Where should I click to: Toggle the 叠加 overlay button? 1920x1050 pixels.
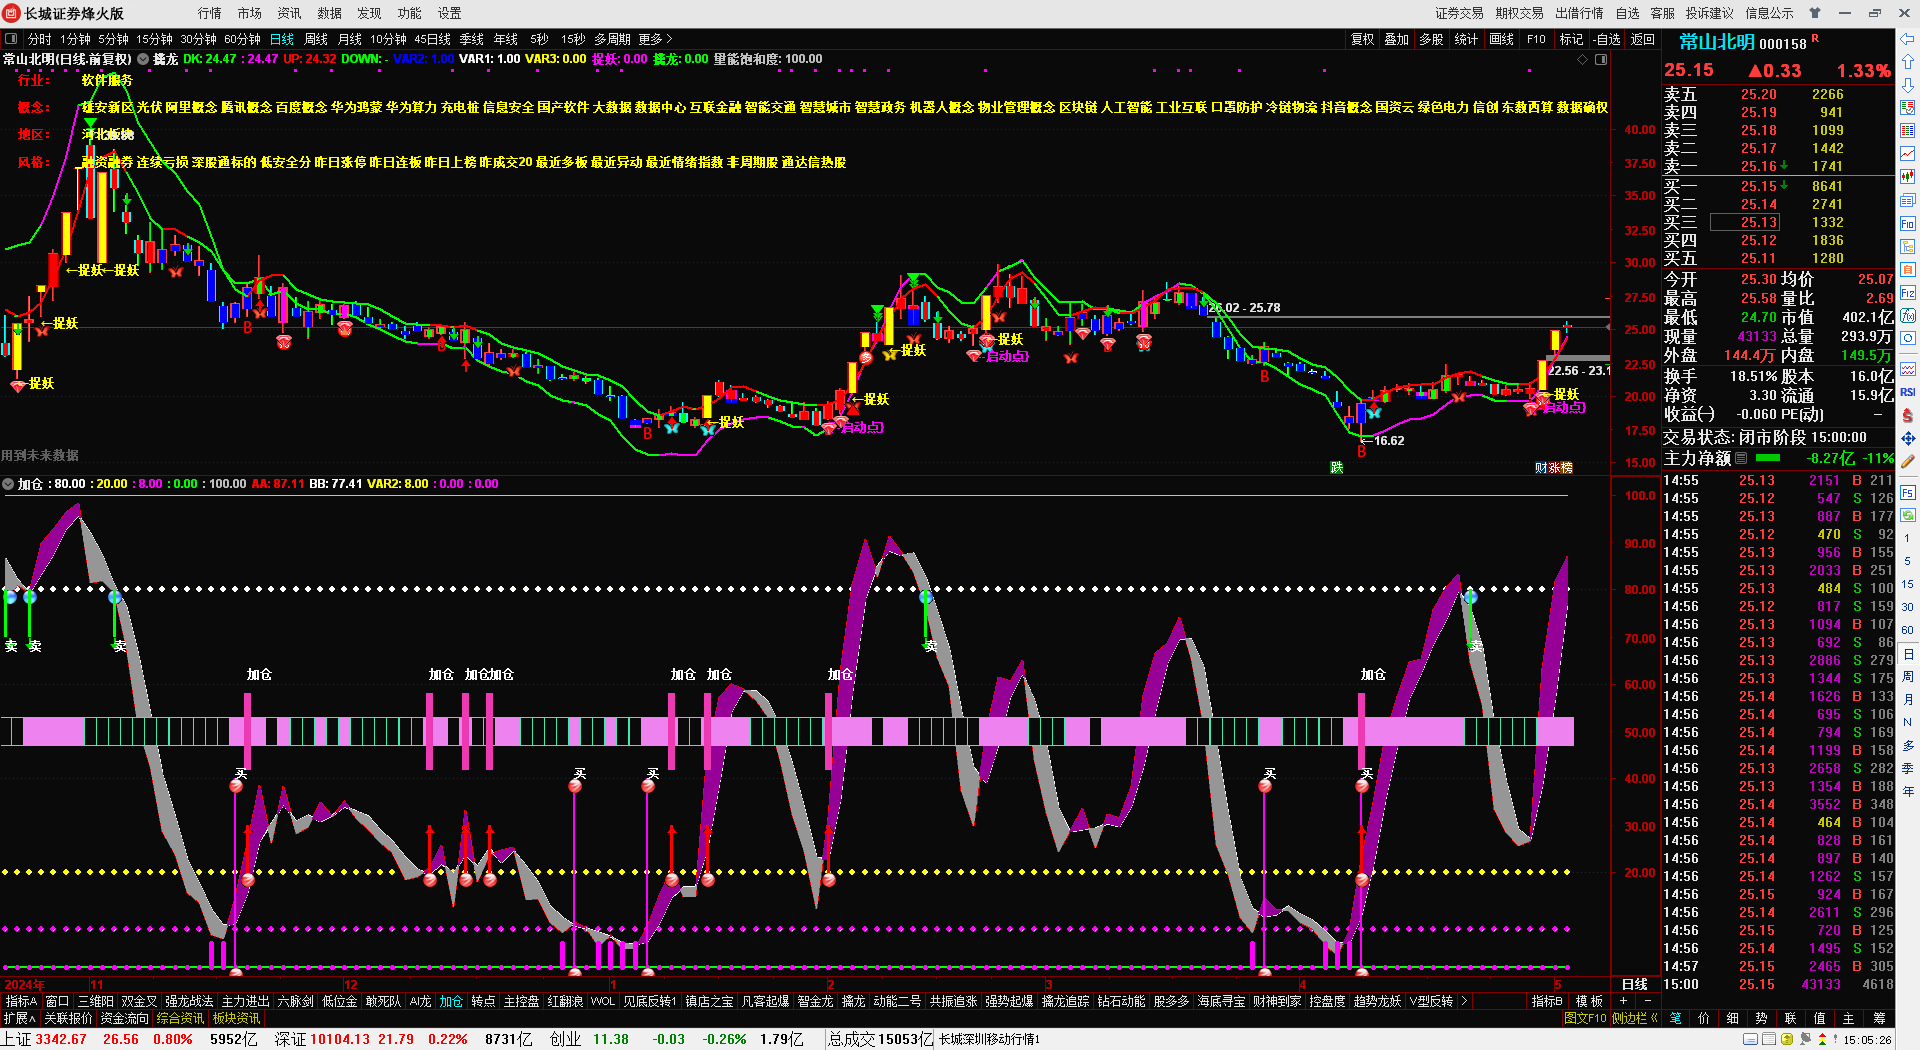1396,39
